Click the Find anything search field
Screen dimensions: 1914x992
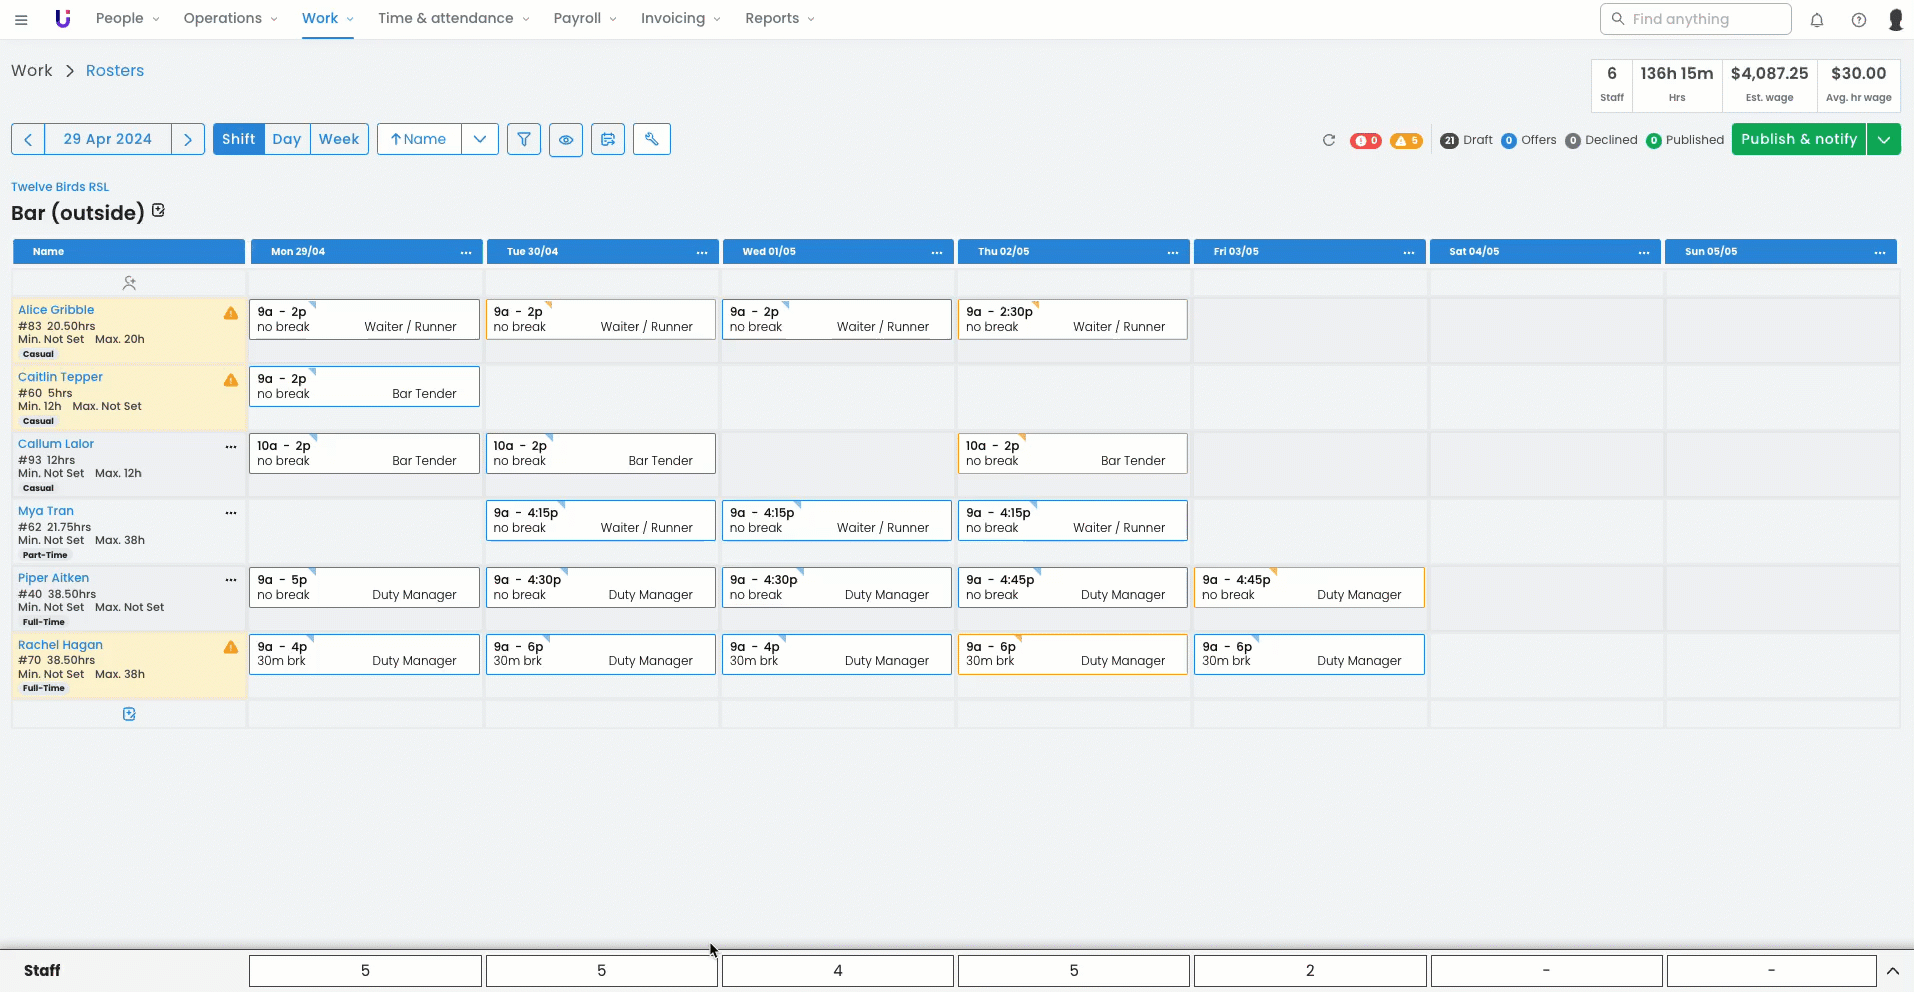tap(1696, 19)
